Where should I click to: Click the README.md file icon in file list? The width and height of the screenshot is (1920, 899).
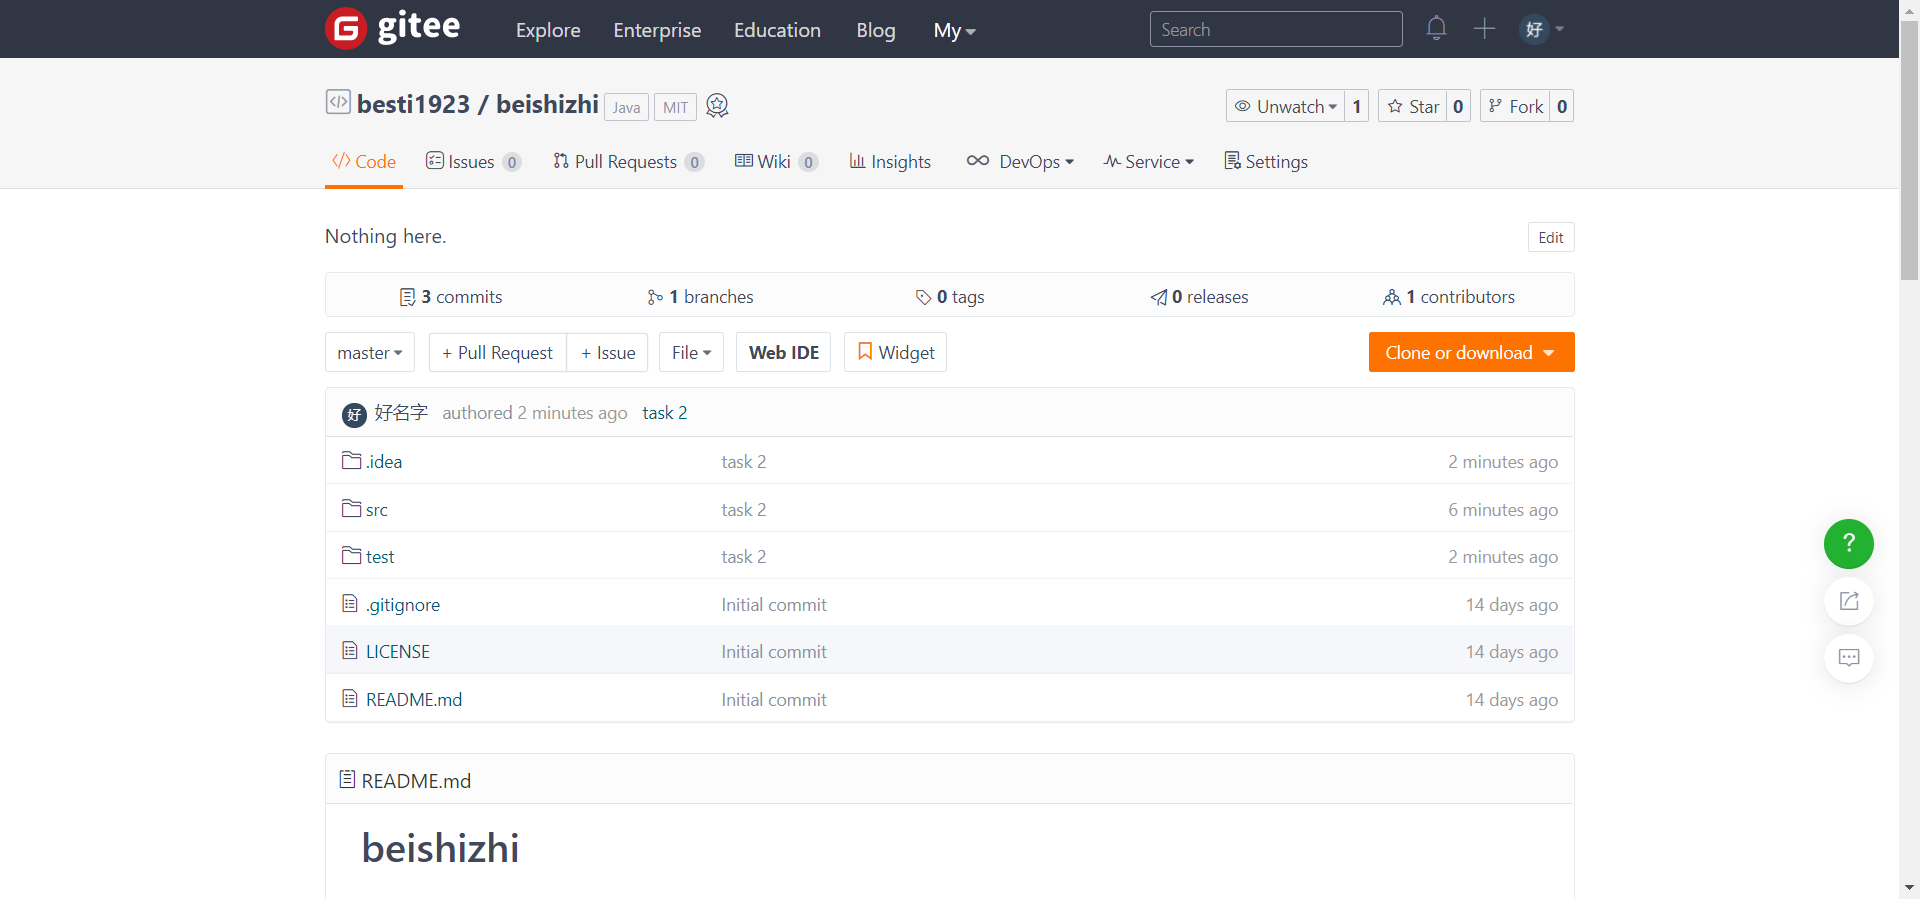click(x=350, y=698)
